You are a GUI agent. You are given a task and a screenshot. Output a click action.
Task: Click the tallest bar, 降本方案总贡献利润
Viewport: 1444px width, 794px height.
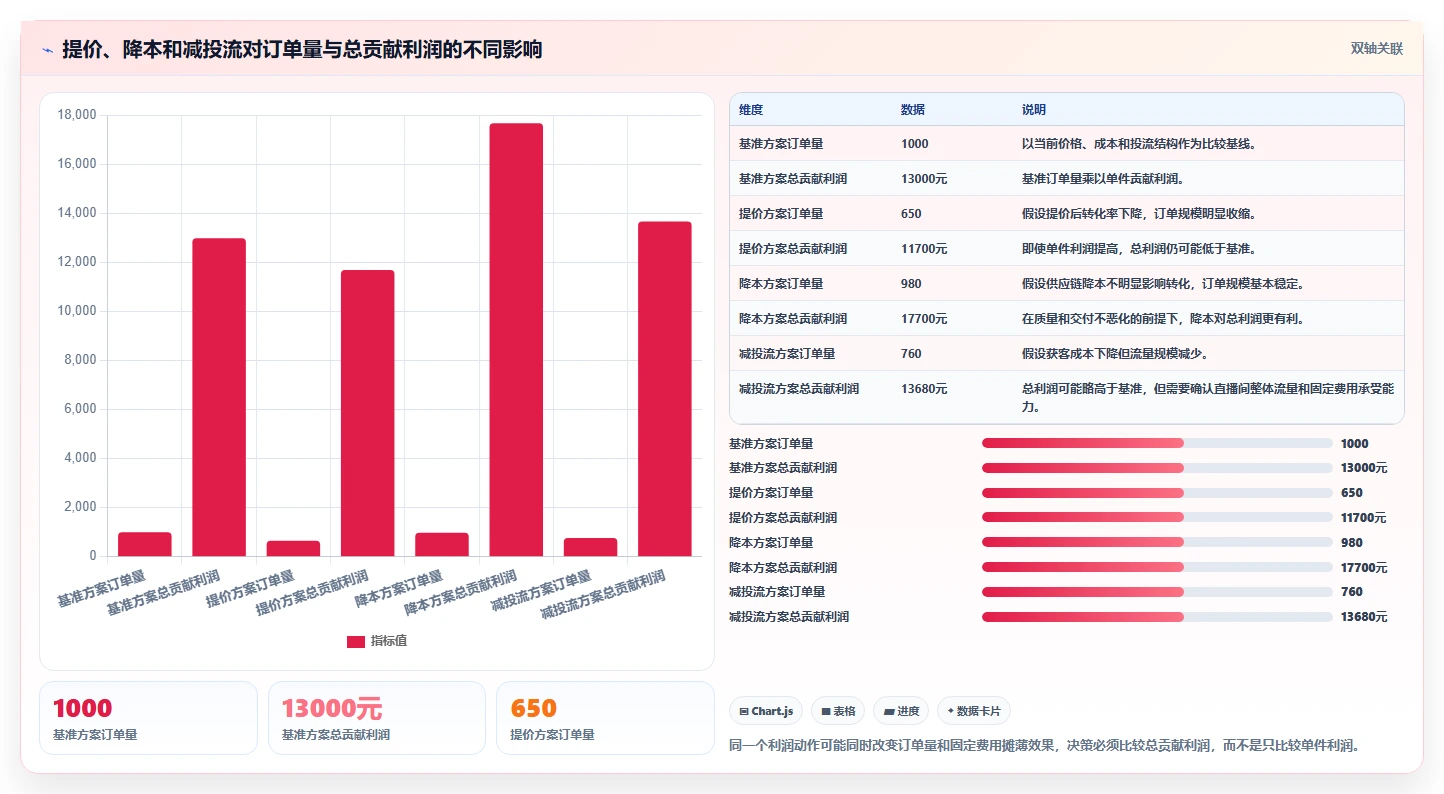click(x=516, y=340)
